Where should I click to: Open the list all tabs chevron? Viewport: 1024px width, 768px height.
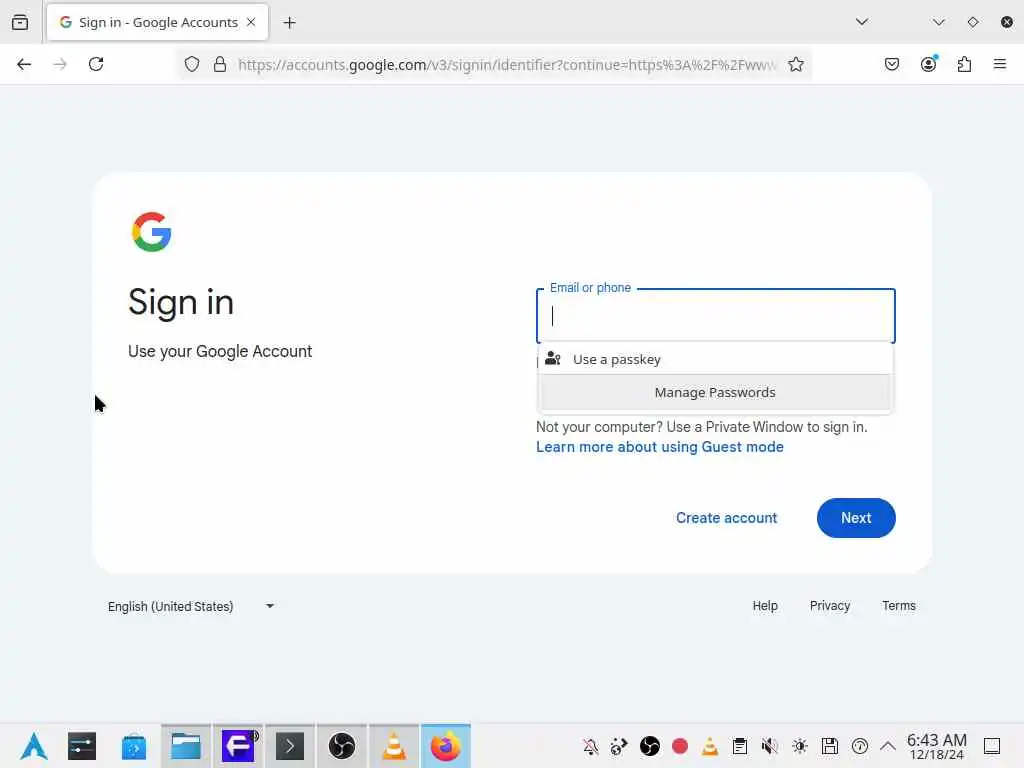click(x=862, y=22)
